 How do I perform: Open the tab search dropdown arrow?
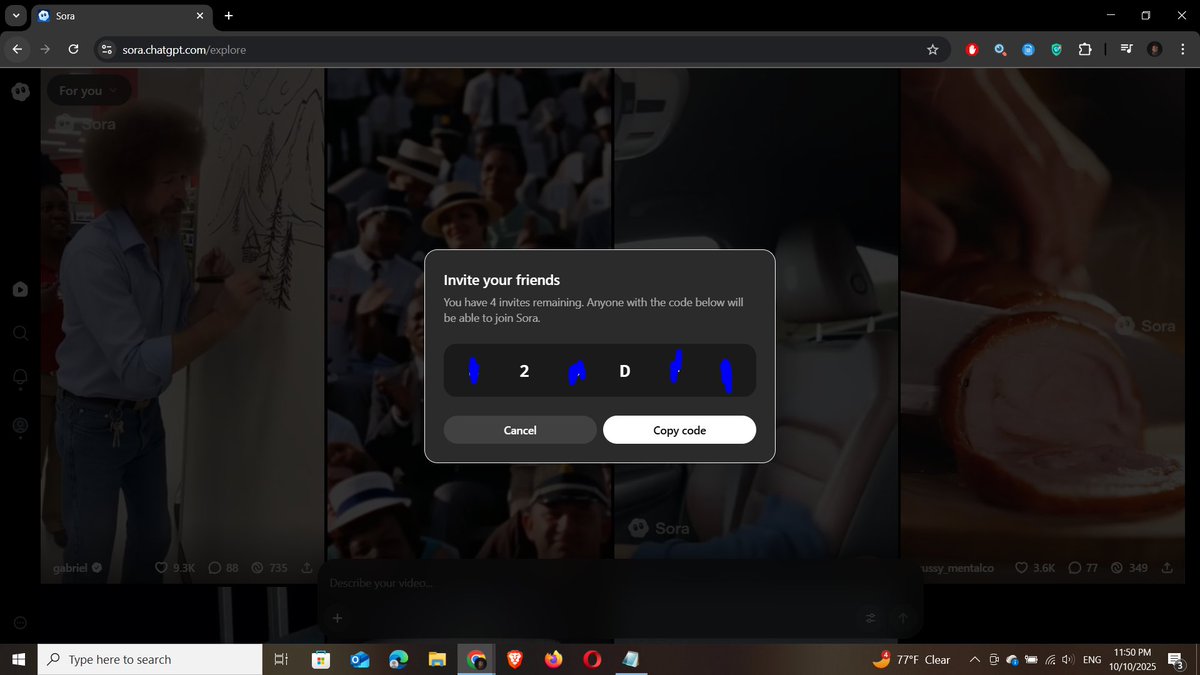click(16, 16)
